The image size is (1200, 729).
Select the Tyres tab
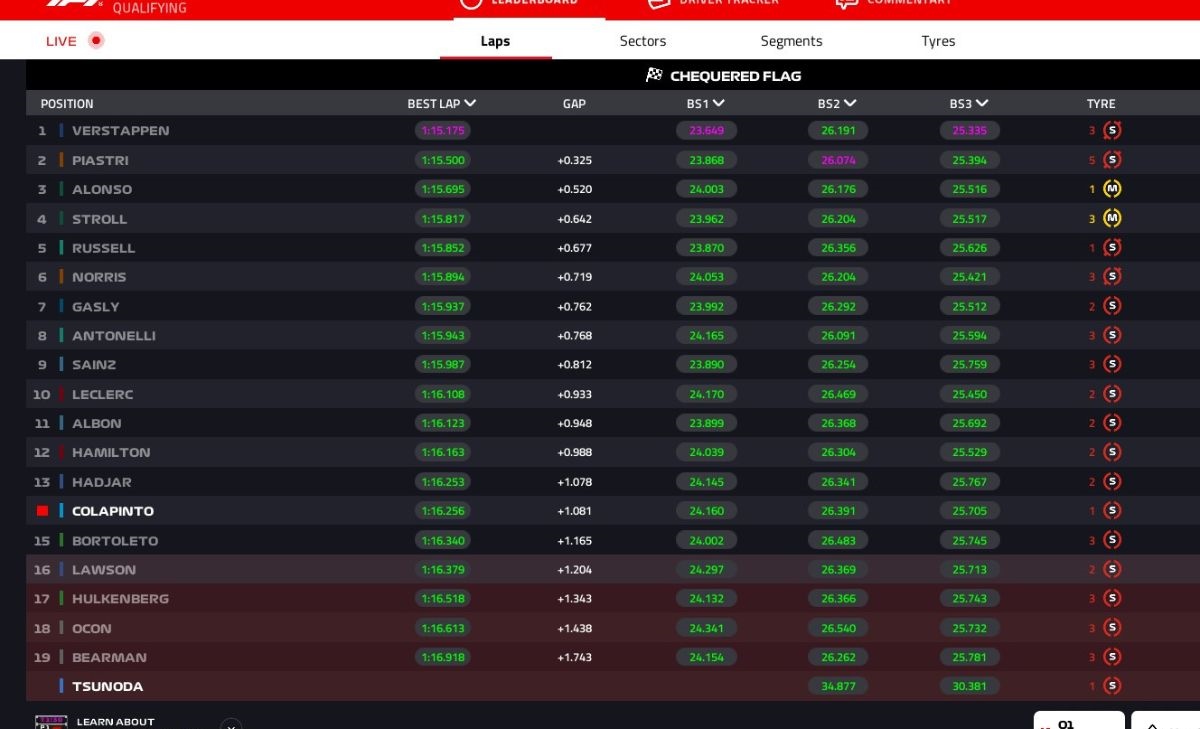[x=938, y=41]
